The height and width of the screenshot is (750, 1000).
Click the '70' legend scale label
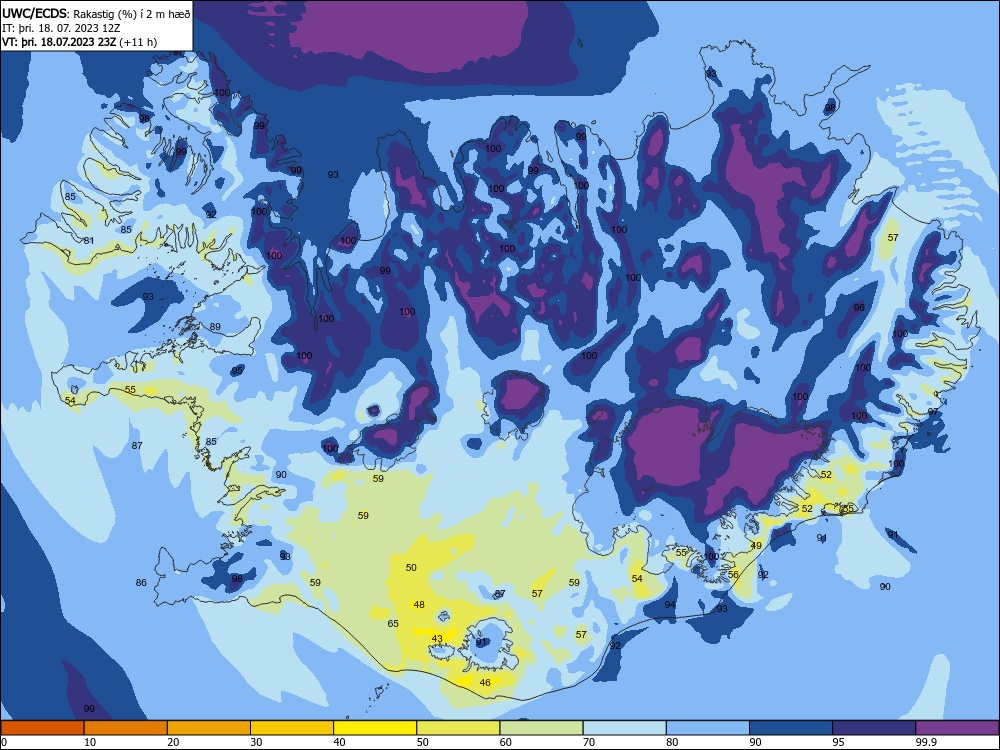click(589, 742)
